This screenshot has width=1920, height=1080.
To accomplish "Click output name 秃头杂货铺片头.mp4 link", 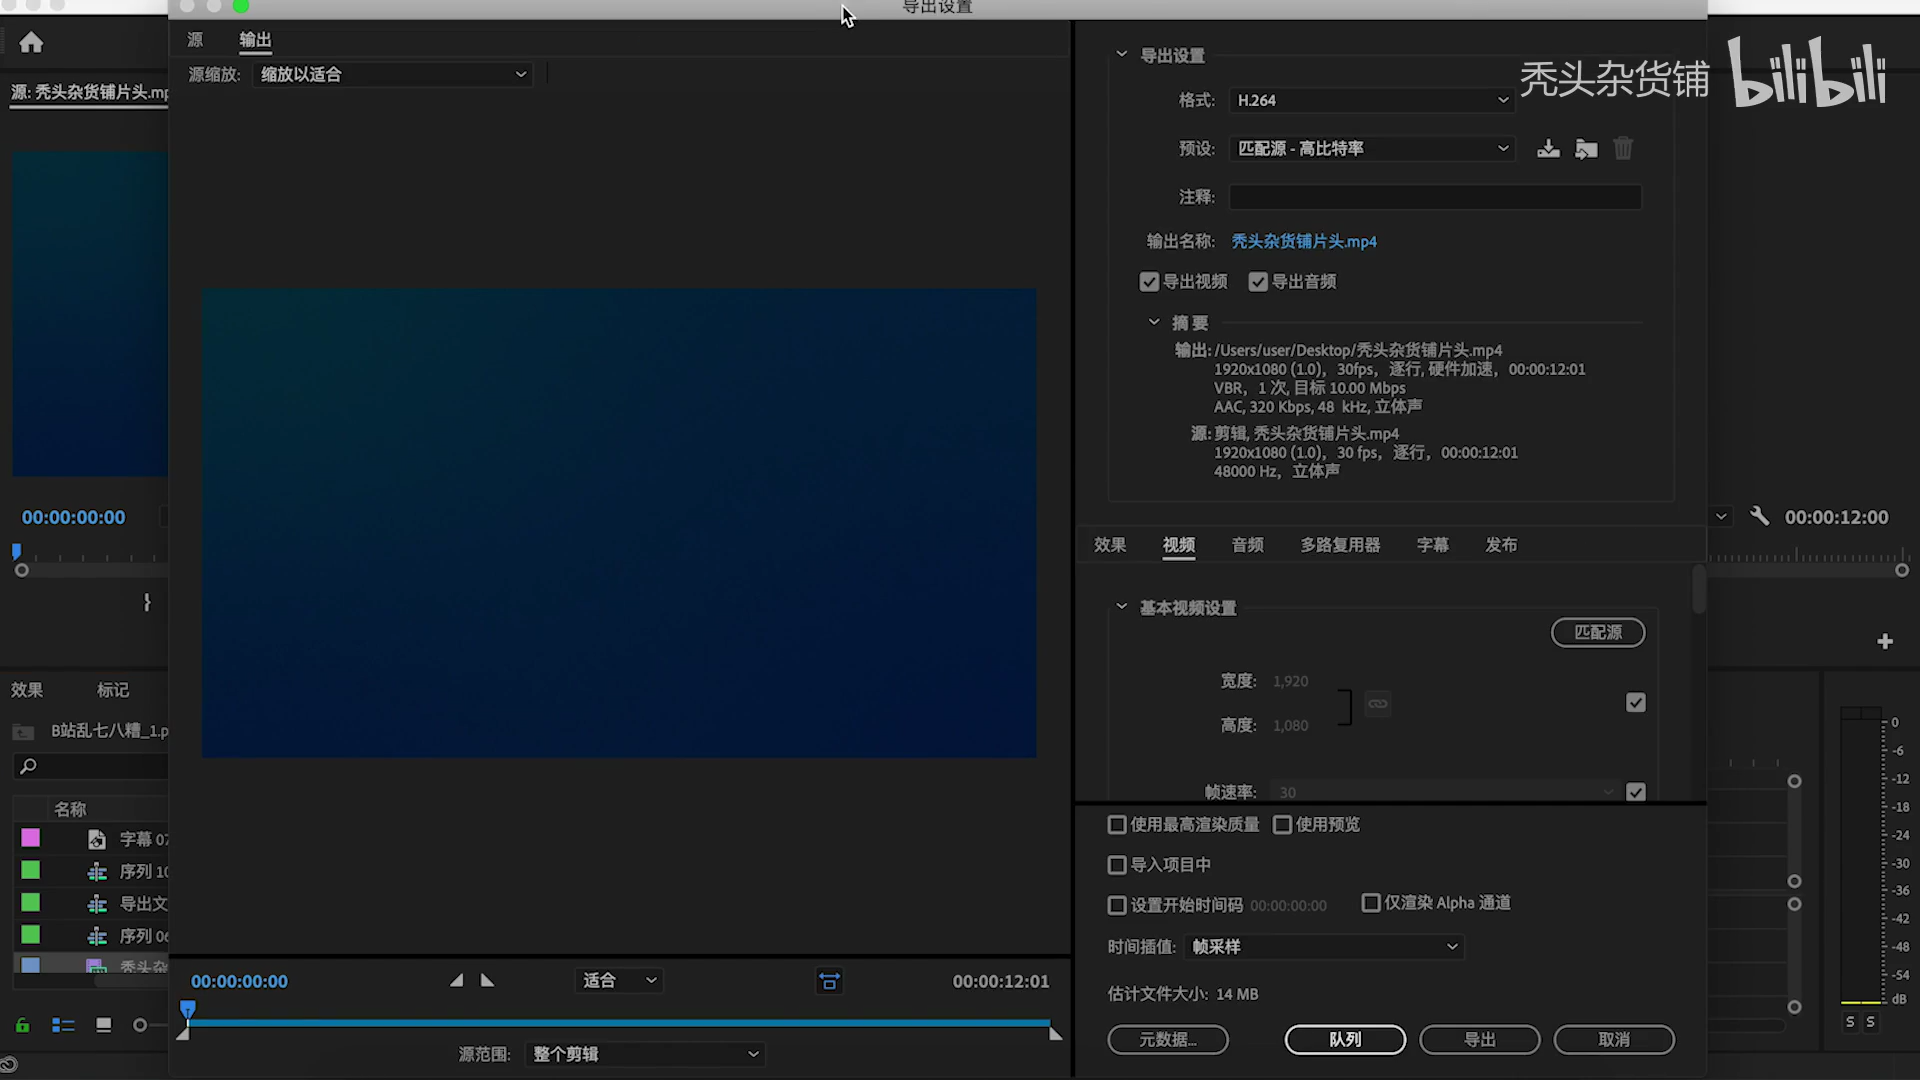I will click(1304, 241).
